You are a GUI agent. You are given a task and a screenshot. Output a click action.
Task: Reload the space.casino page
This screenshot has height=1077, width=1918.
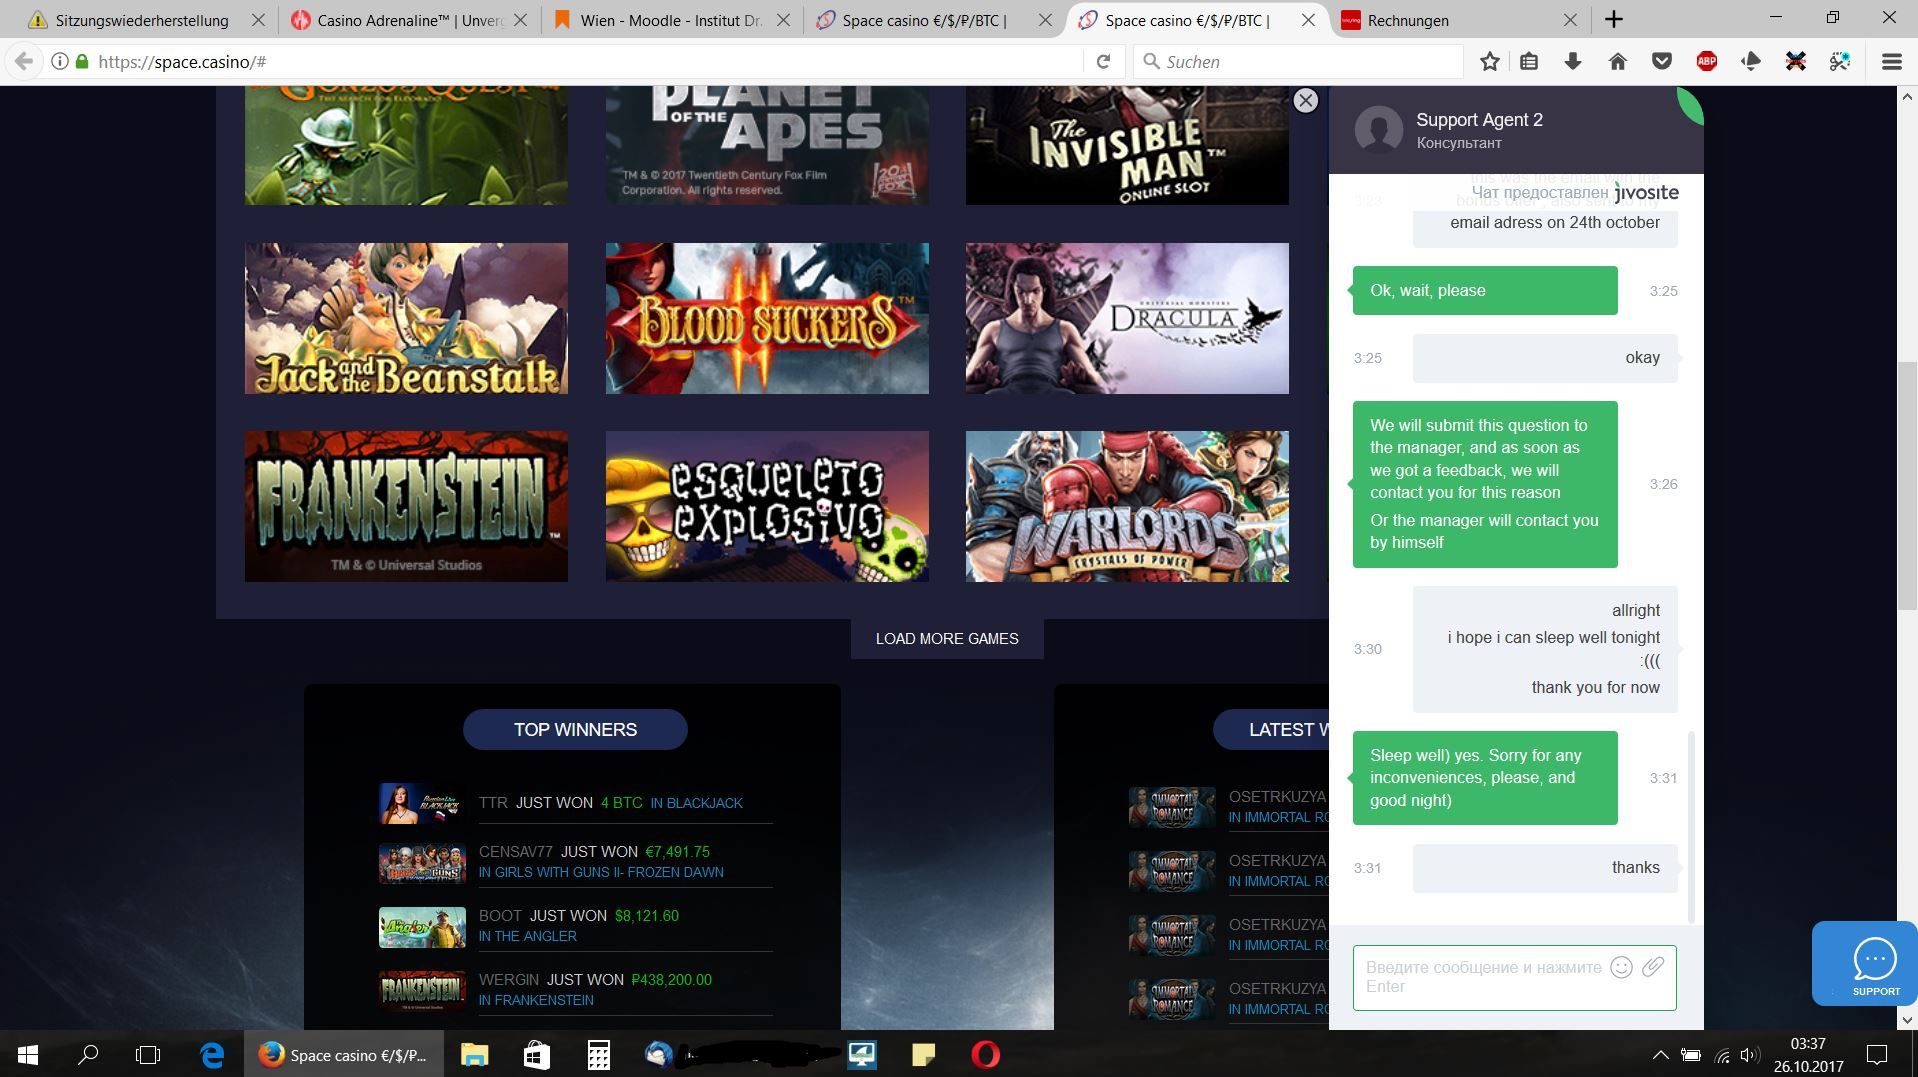pyautogui.click(x=1103, y=62)
